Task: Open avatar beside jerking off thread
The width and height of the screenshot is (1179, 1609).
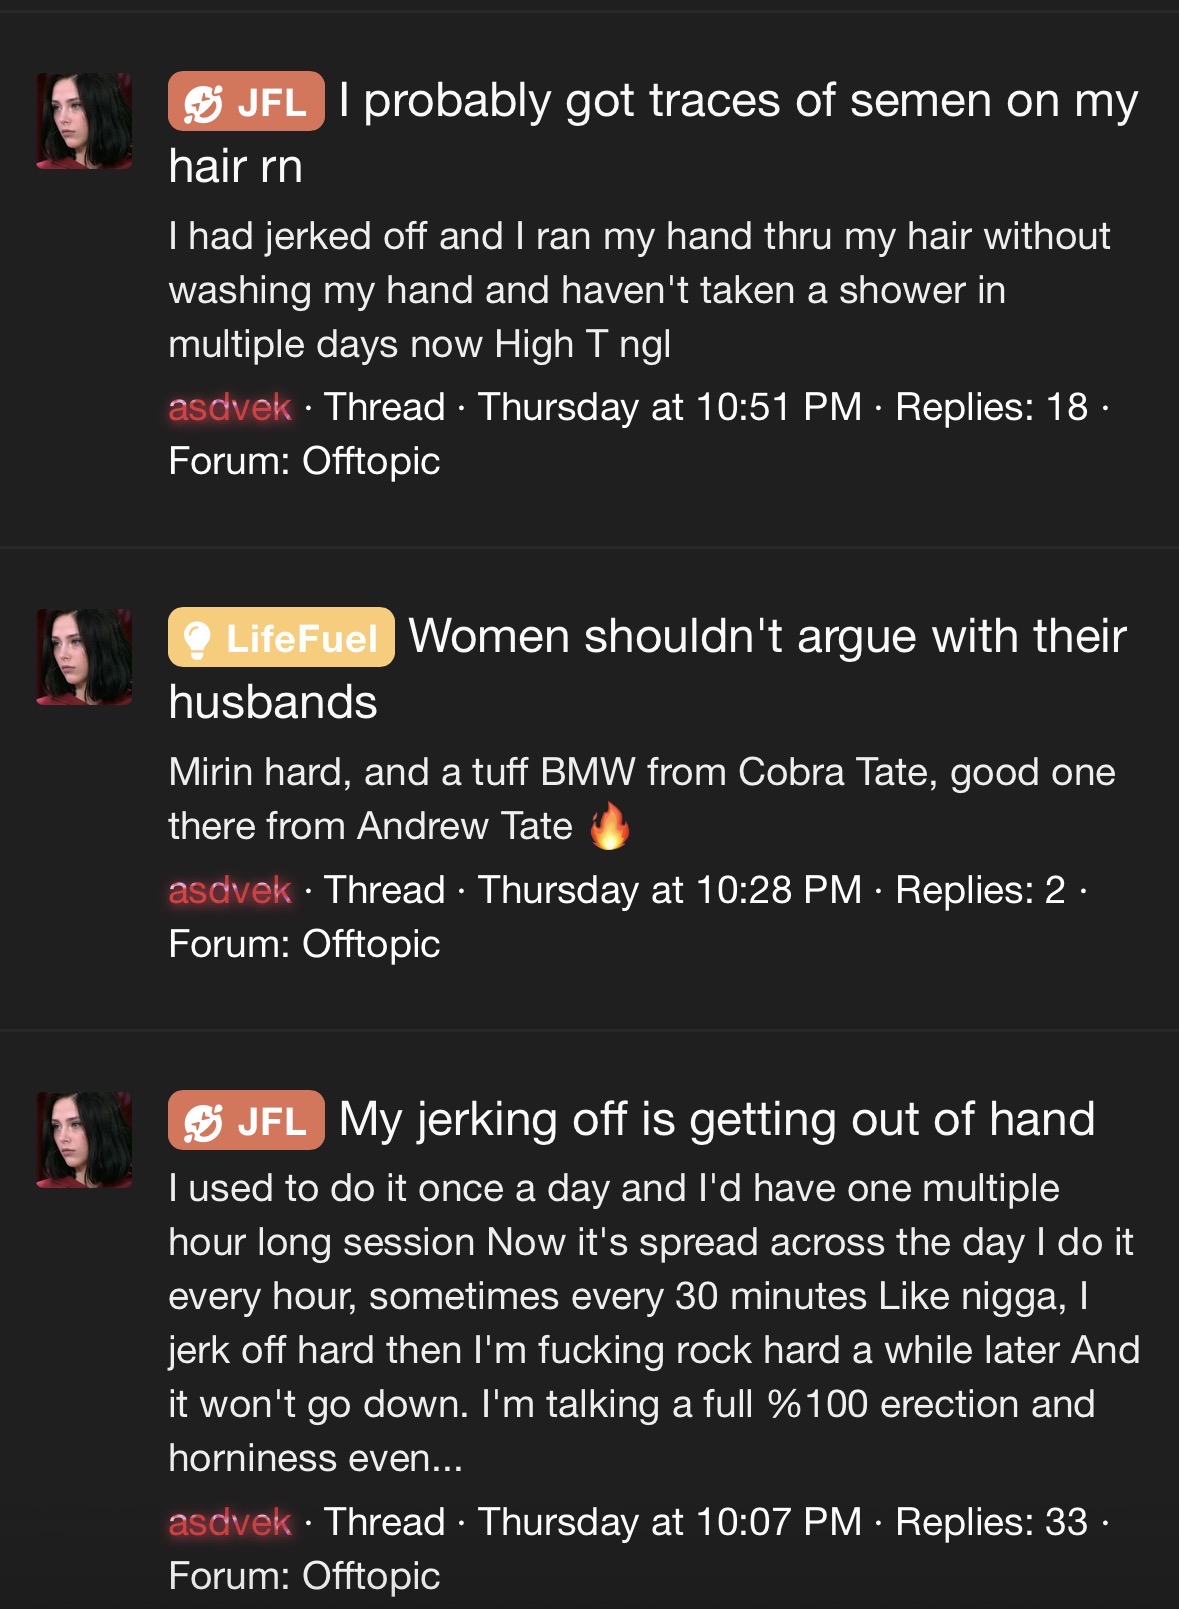Action: pyautogui.click(x=84, y=1140)
